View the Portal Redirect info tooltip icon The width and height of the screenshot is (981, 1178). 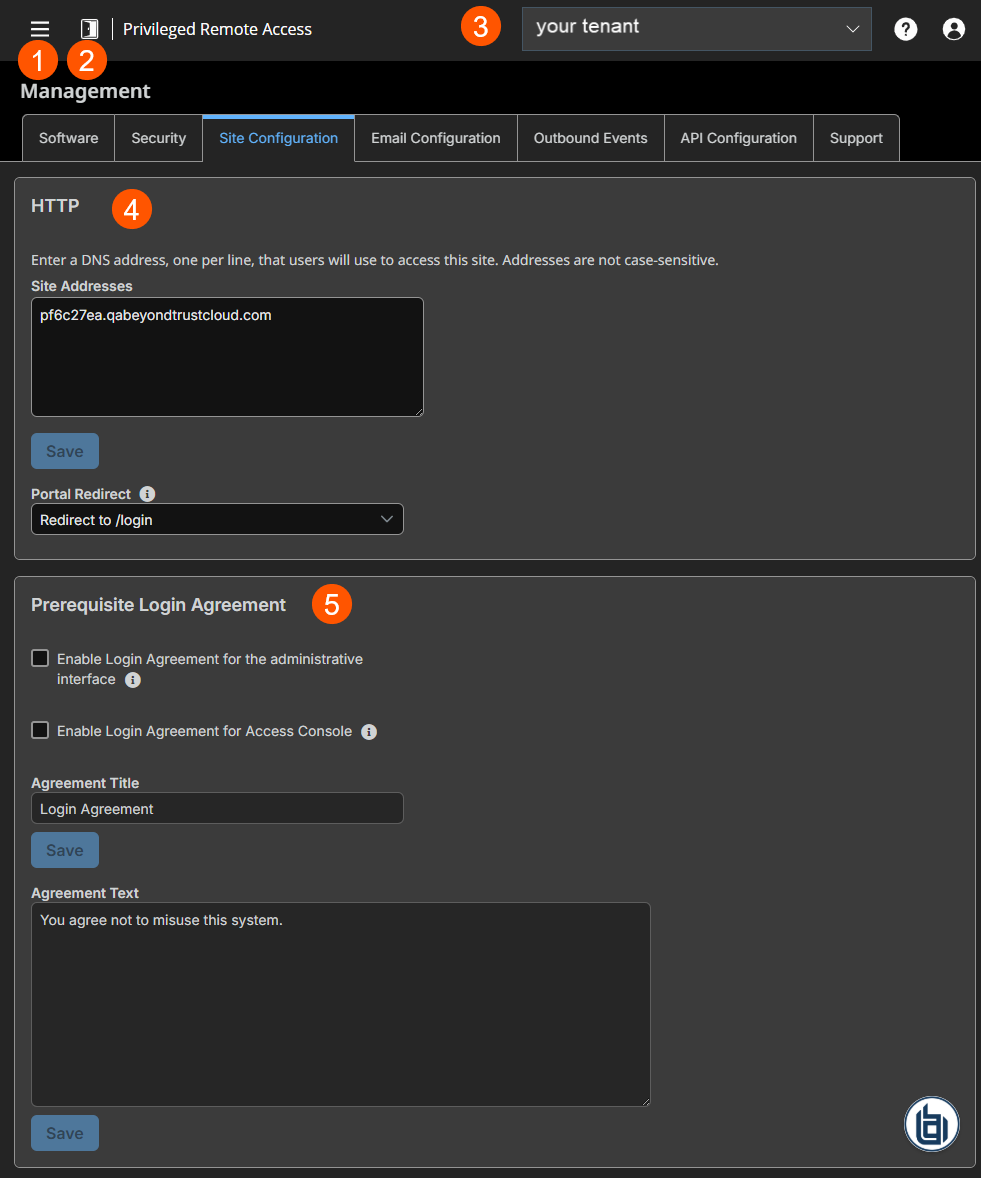[x=147, y=493]
